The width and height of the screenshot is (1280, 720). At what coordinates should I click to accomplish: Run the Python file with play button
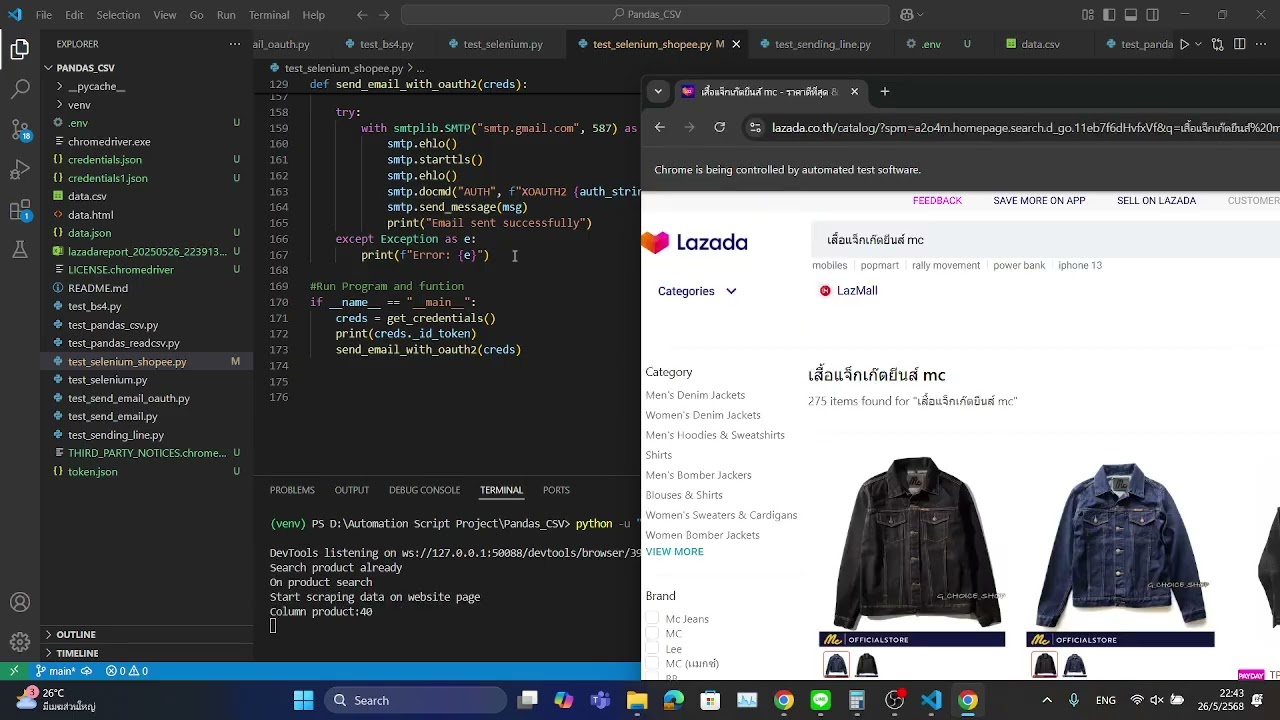pos(1184,44)
